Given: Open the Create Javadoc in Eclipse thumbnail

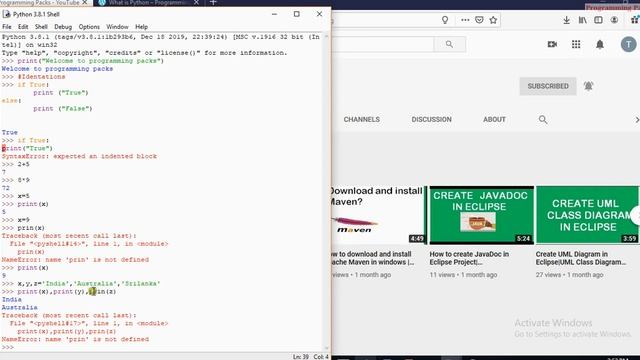Looking at the screenshot, I should (482, 215).
